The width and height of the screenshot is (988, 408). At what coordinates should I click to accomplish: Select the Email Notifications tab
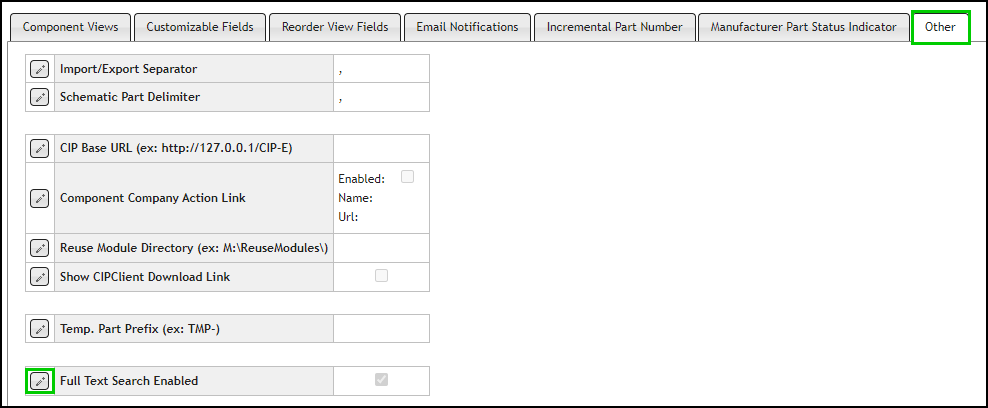[467, 27]
